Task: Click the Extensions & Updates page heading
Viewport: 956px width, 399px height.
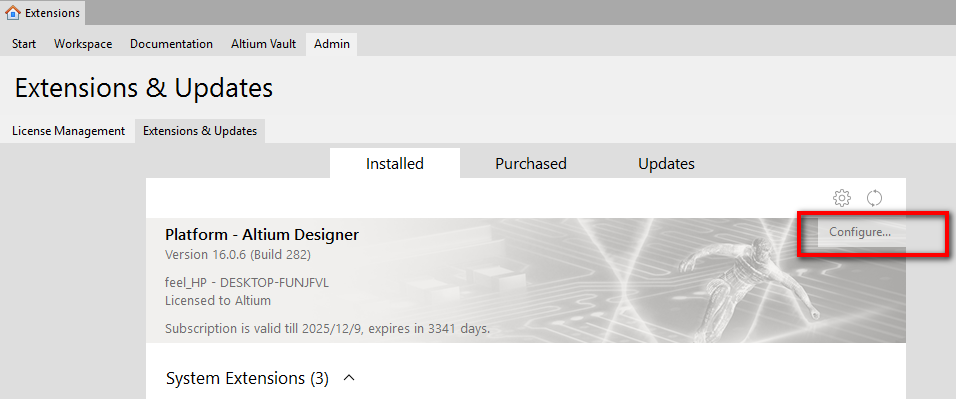Action: coord(144,88)
